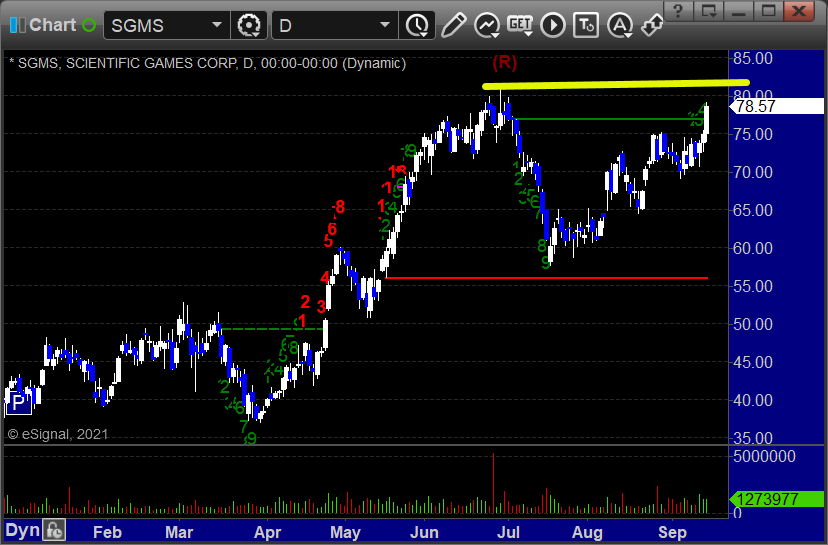
Task: Maximize the chart window
Action: (x=768, y=10)
